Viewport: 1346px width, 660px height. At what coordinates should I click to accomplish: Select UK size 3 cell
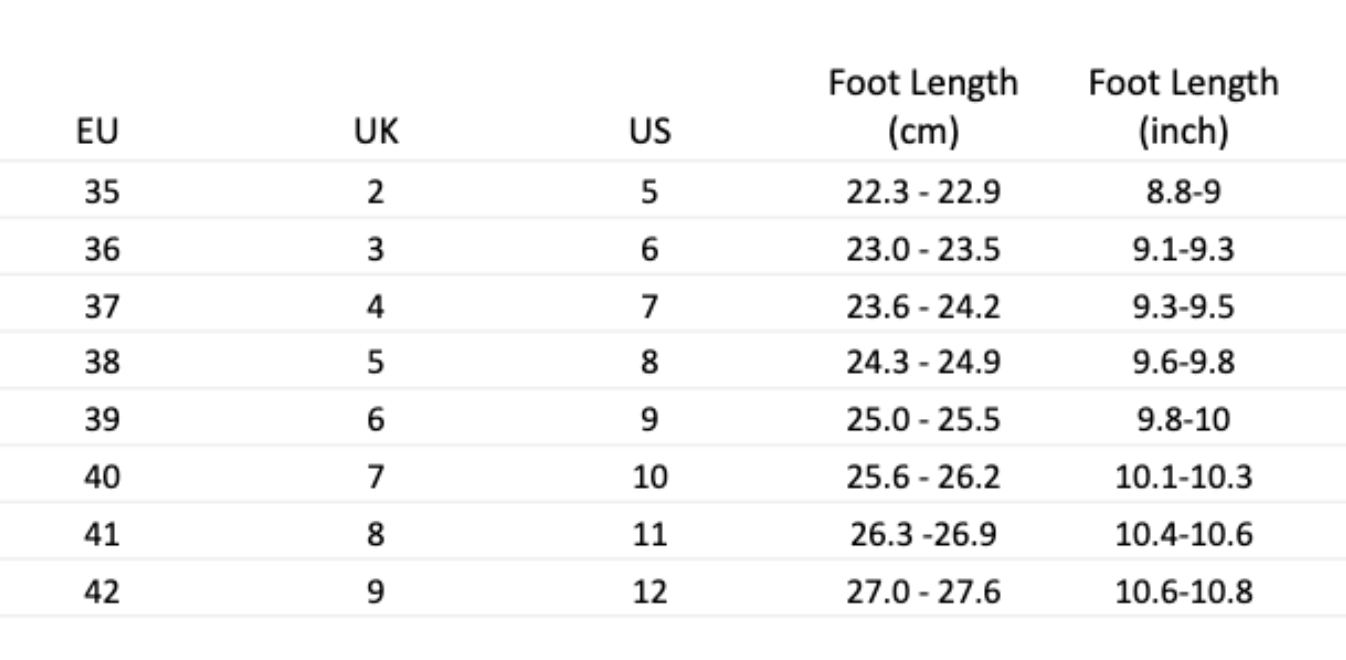coord(375,248)
